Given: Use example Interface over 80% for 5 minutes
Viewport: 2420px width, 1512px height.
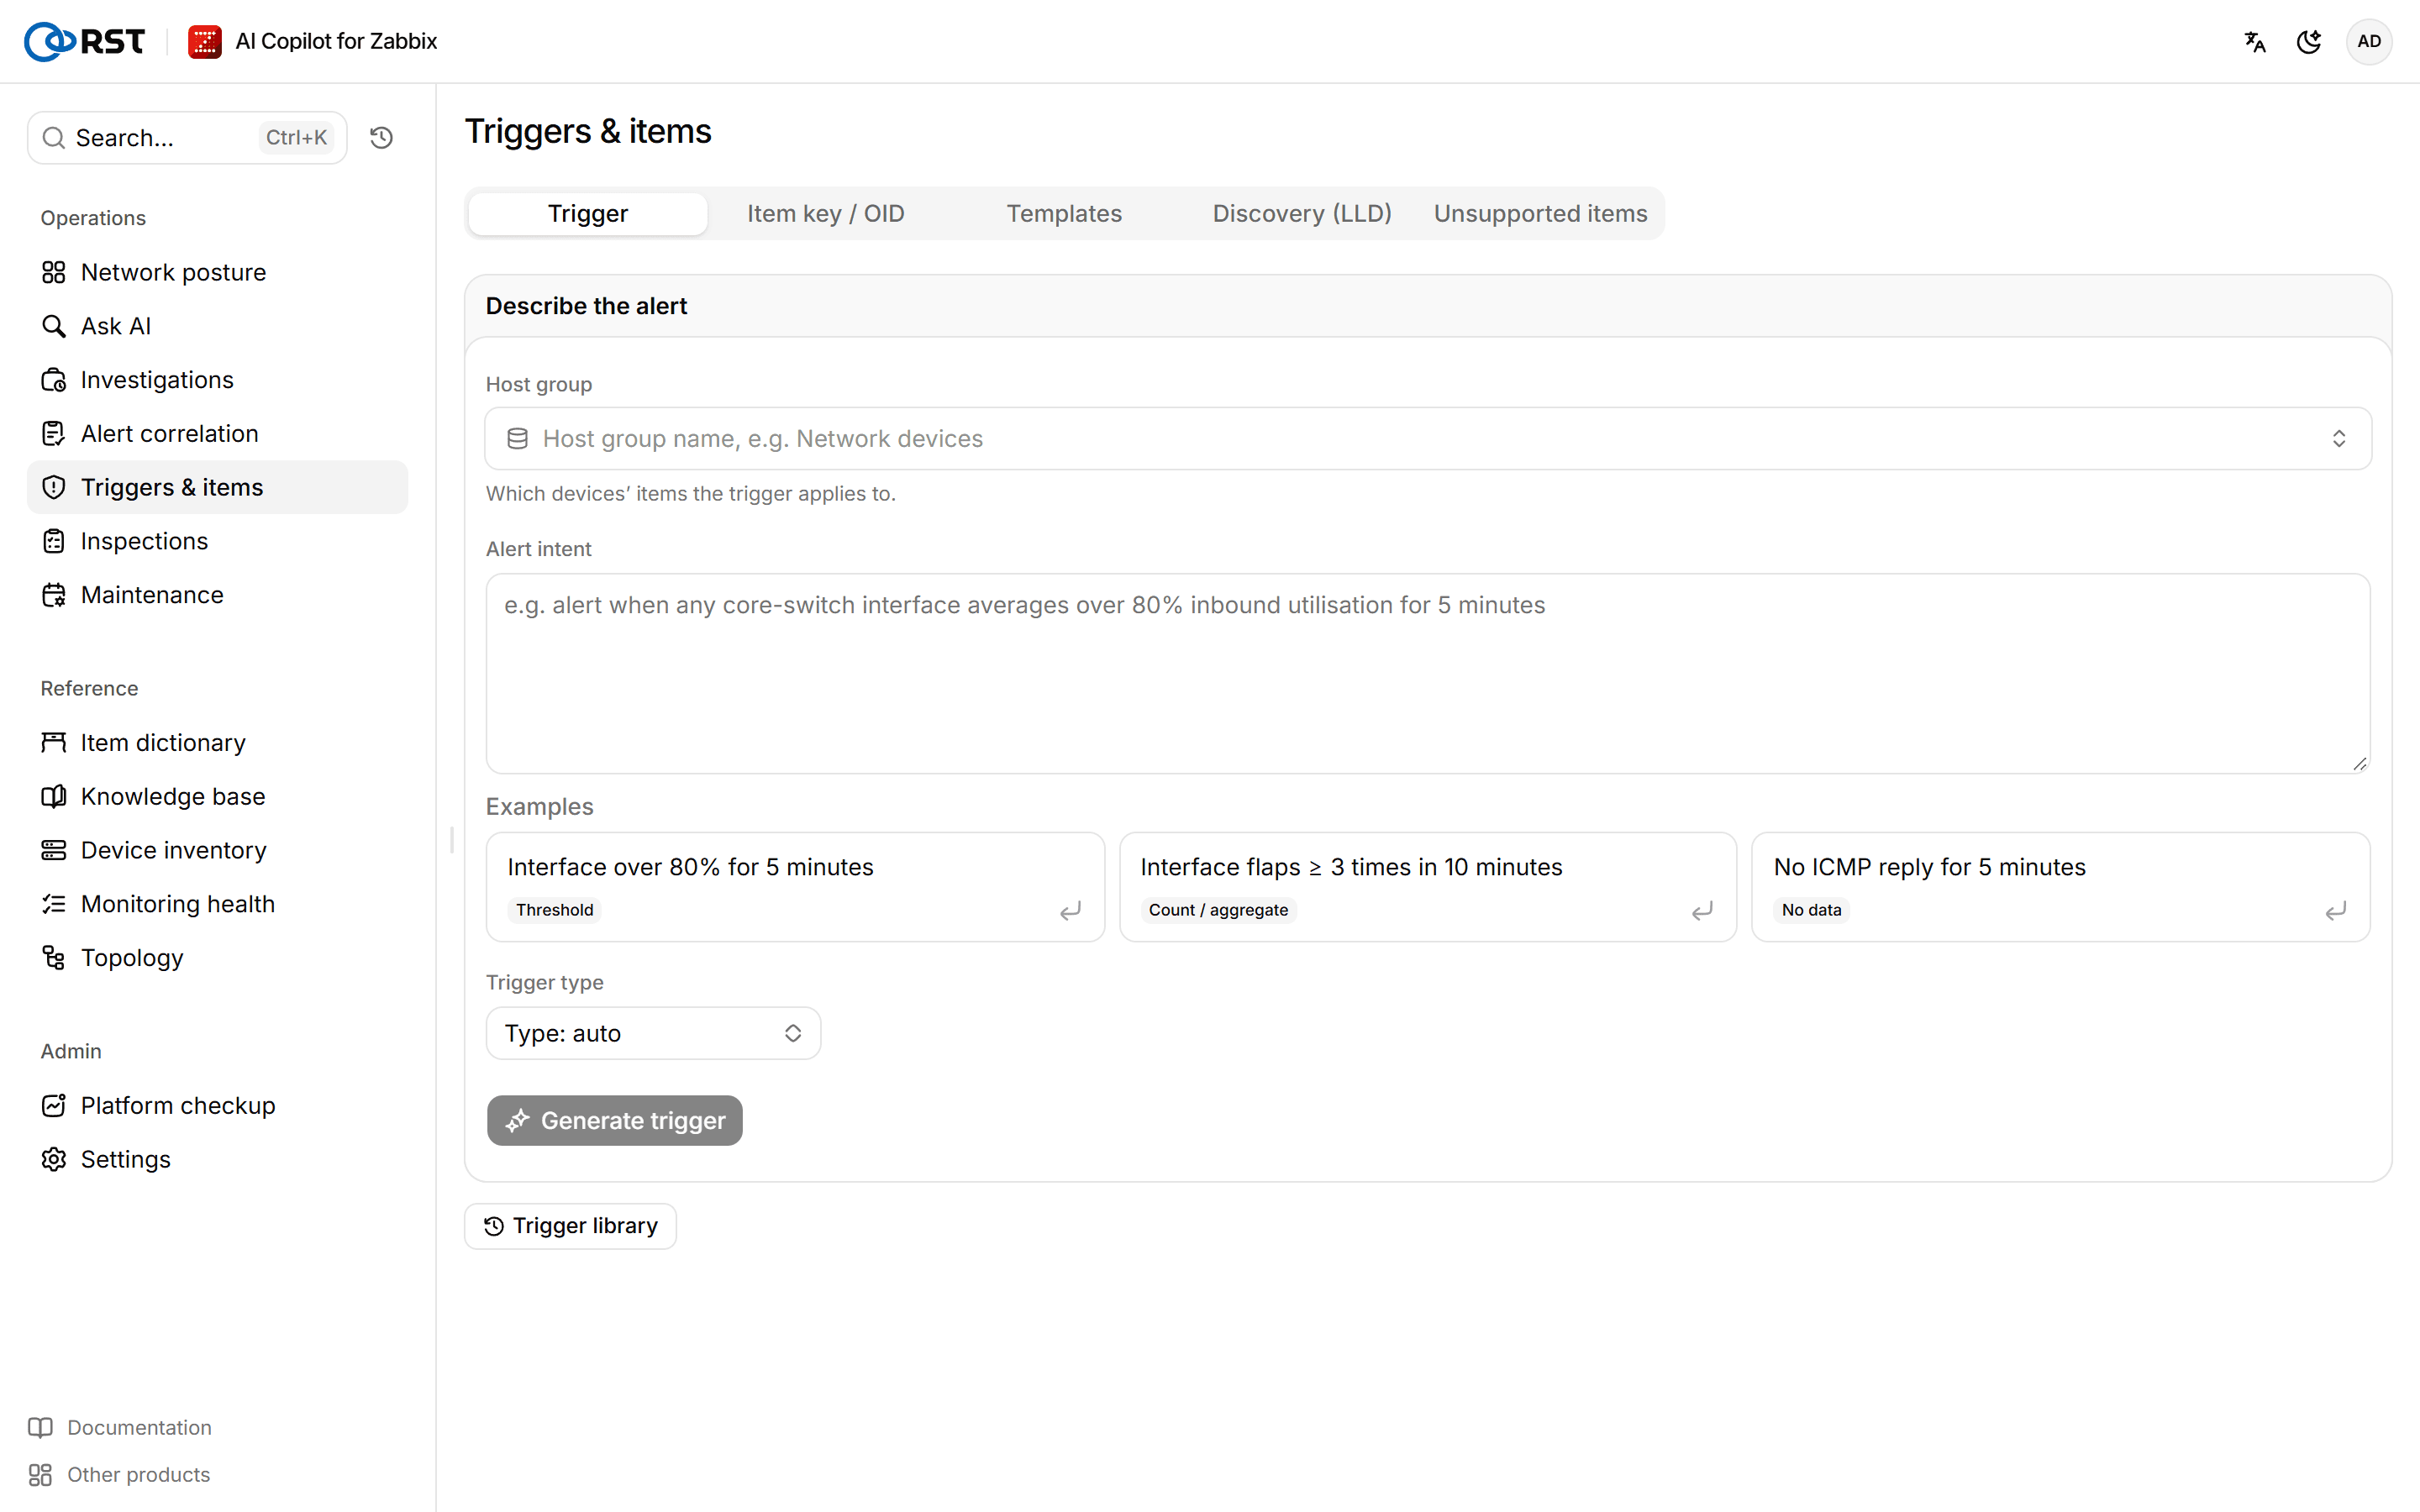Looking at the screenshot, I should click(795, 887).
